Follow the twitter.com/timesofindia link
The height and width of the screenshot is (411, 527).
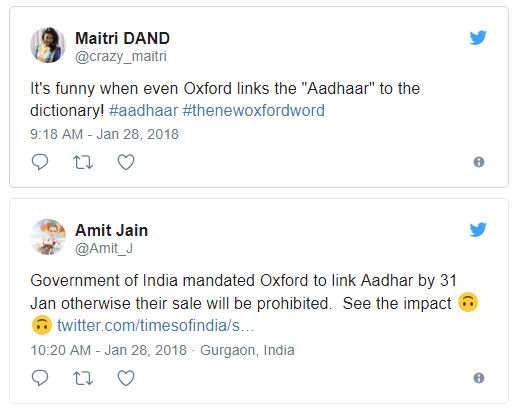(x=156, y=326)
